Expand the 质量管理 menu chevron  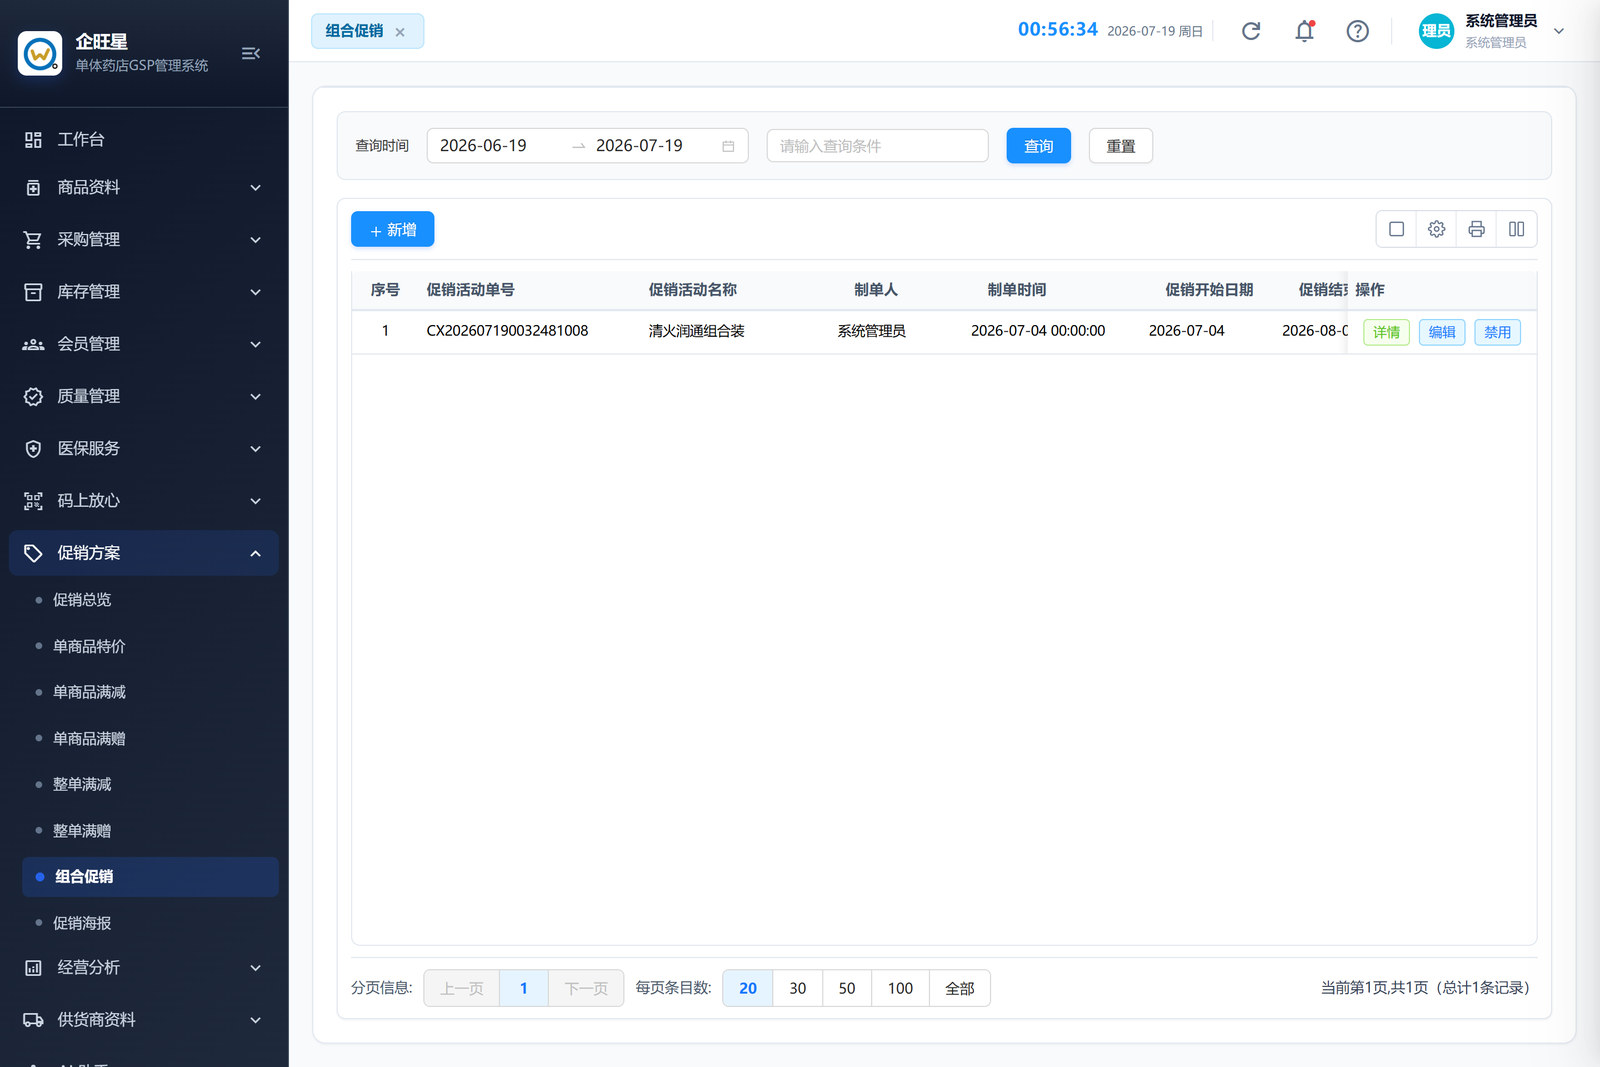tap(256, 397)
